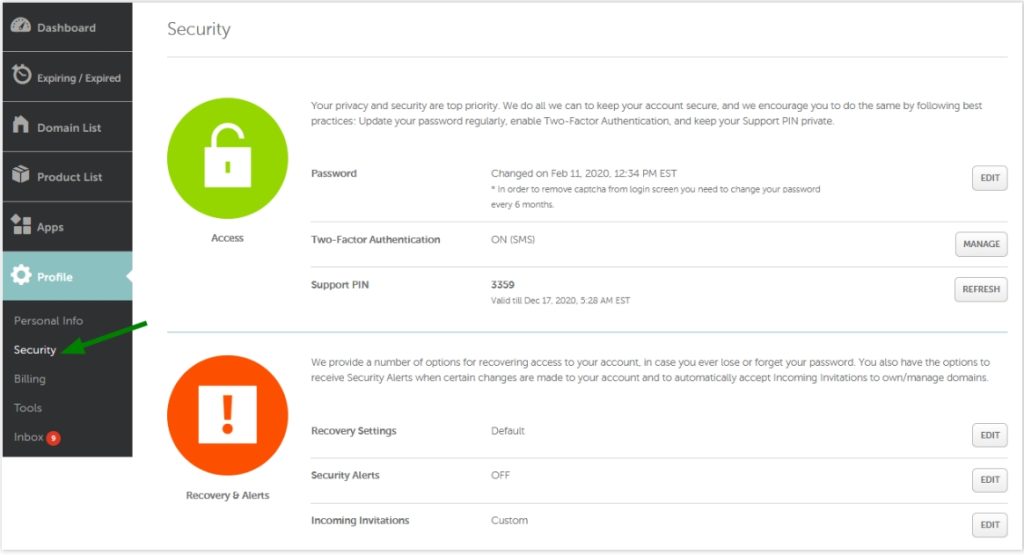Click the orange Recovery & Alerts exclamation icon
The image size is (1024, 555).
[x=227, y=414]
